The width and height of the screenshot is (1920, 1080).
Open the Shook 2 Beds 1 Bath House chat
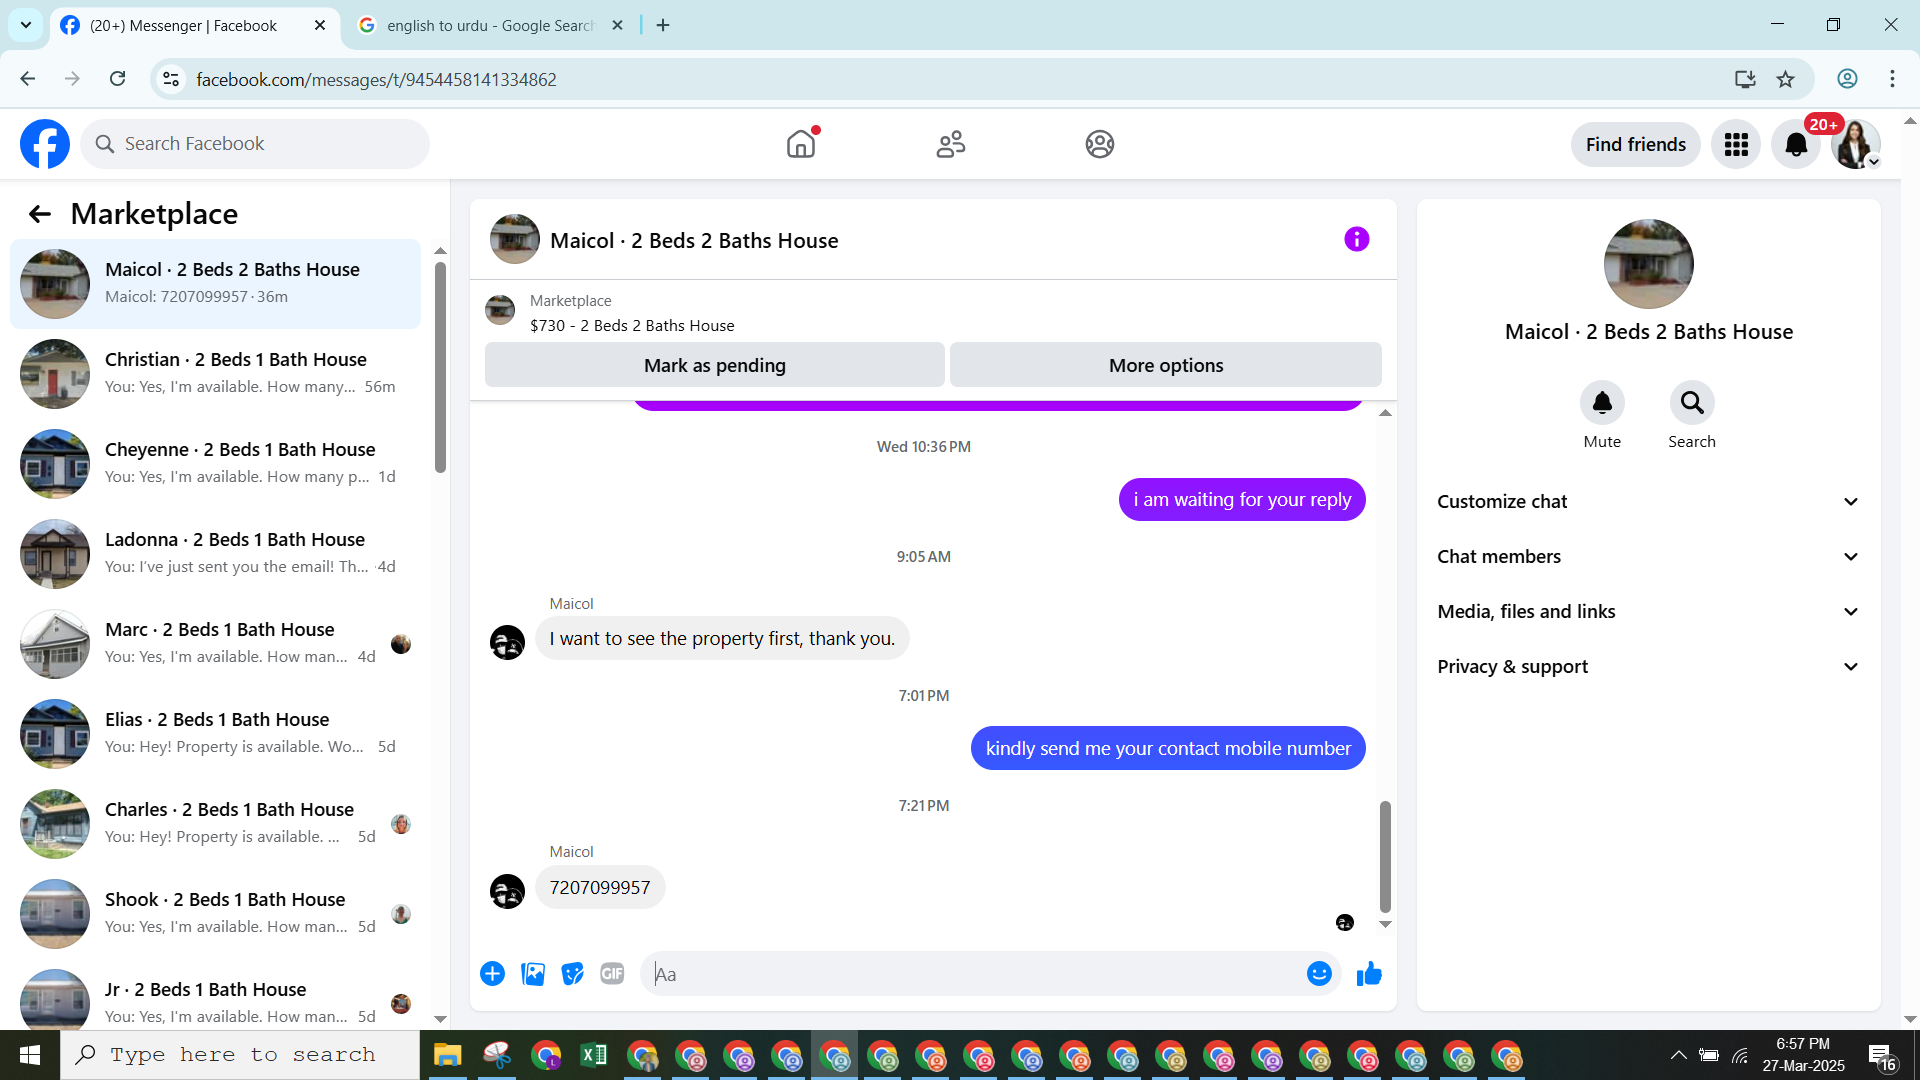(215, 914)
